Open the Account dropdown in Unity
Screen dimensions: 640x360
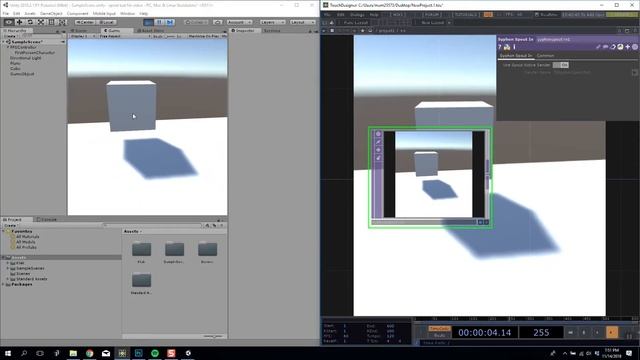pyautogui.click(x=239, y=22)
